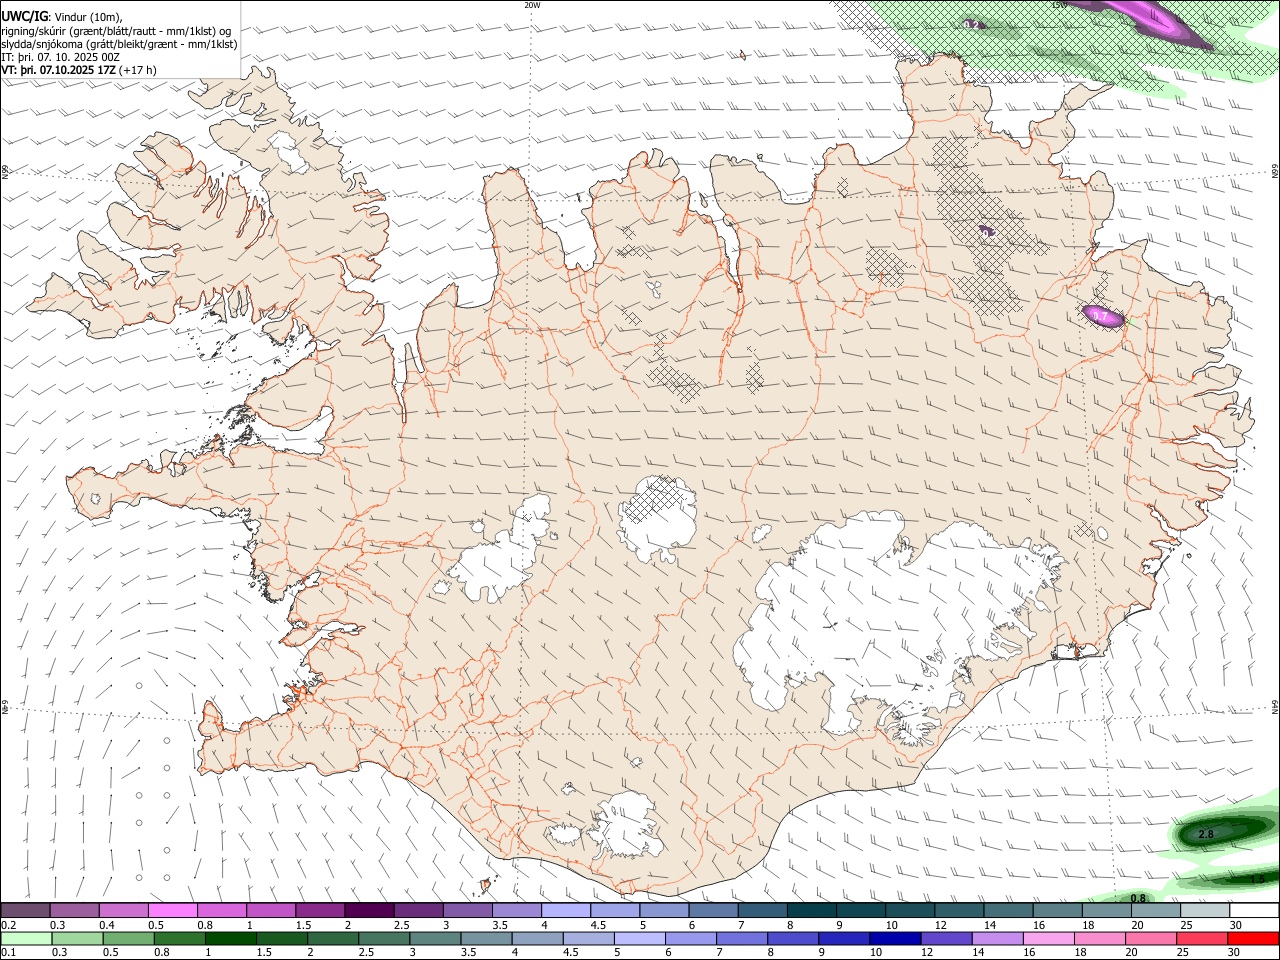Click the darkest green 1 to 1.5 rain swatch
The height and width of the screenshot is (960, 1280).
pyautogui.click(x=230, y=938)
